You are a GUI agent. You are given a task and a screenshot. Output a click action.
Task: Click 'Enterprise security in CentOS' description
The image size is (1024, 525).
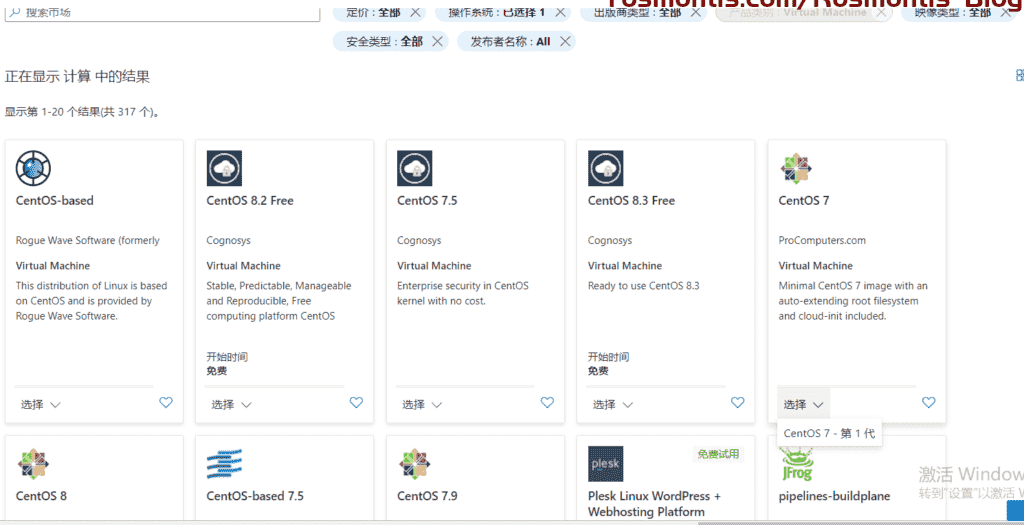[462, 293]
